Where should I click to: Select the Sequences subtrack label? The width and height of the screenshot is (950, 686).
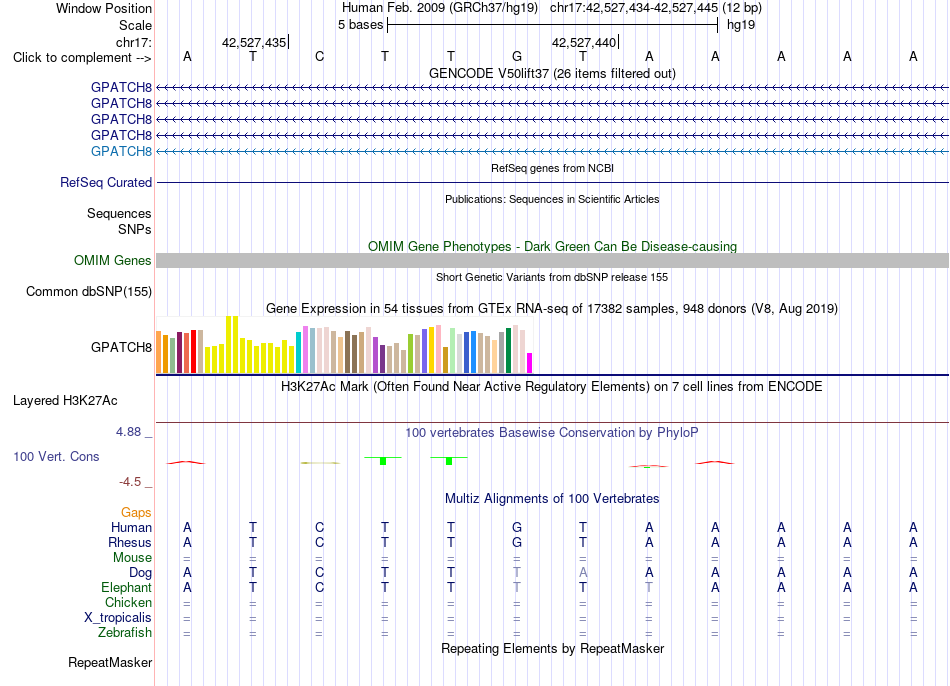pos(119,213)
